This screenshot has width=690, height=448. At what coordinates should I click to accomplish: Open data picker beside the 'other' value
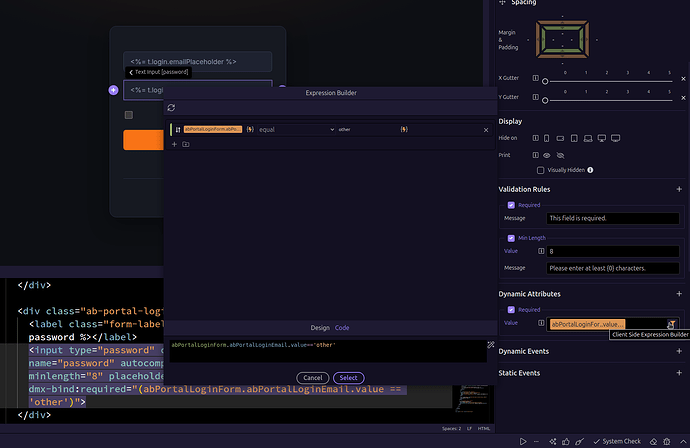coord(404,129)
